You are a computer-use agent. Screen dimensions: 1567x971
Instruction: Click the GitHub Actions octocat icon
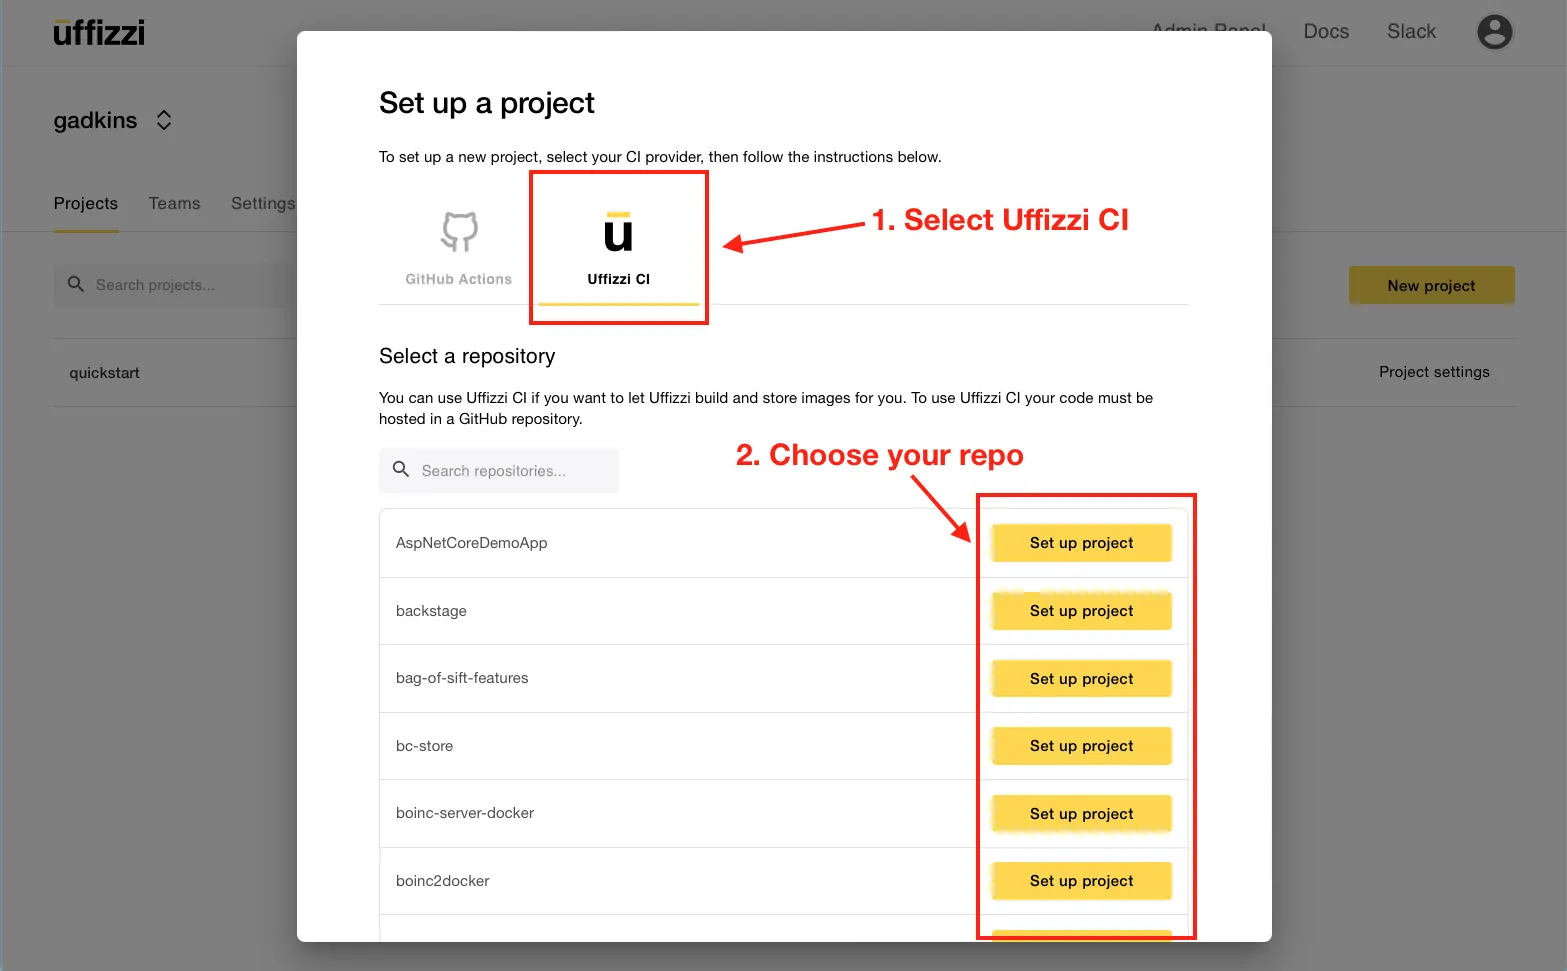(459, 232)
